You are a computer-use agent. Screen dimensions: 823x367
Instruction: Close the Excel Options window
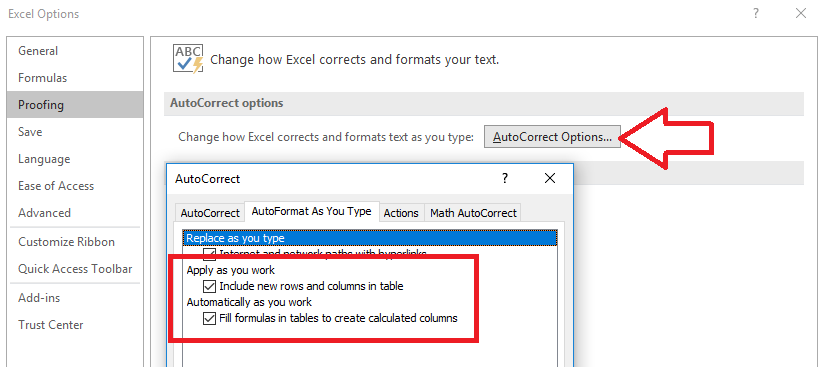(801, 14)
